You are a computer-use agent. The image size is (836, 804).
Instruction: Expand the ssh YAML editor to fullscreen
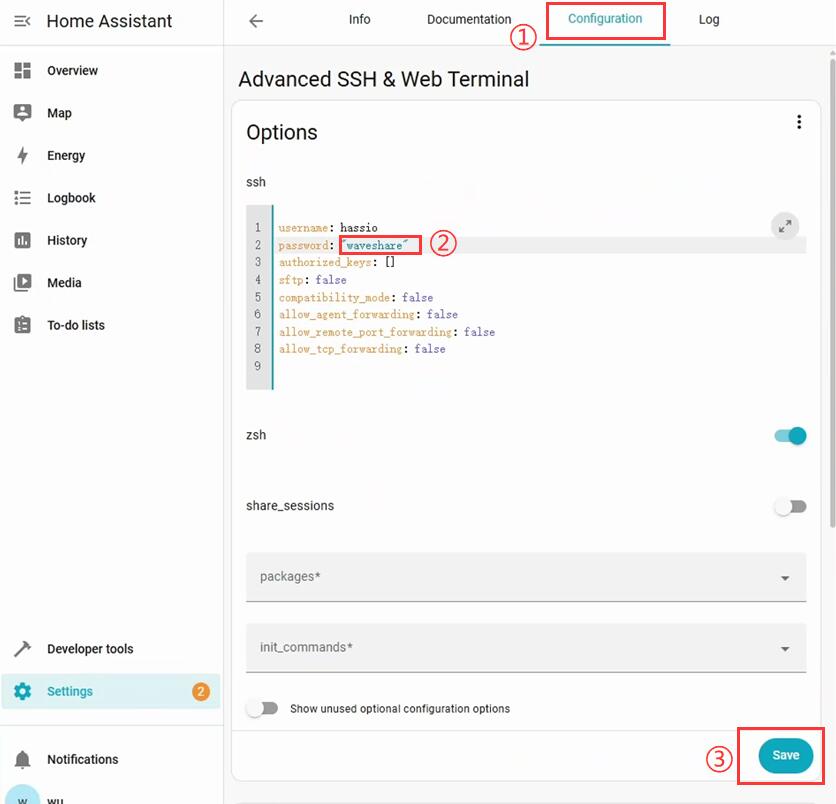click(786, 226)
